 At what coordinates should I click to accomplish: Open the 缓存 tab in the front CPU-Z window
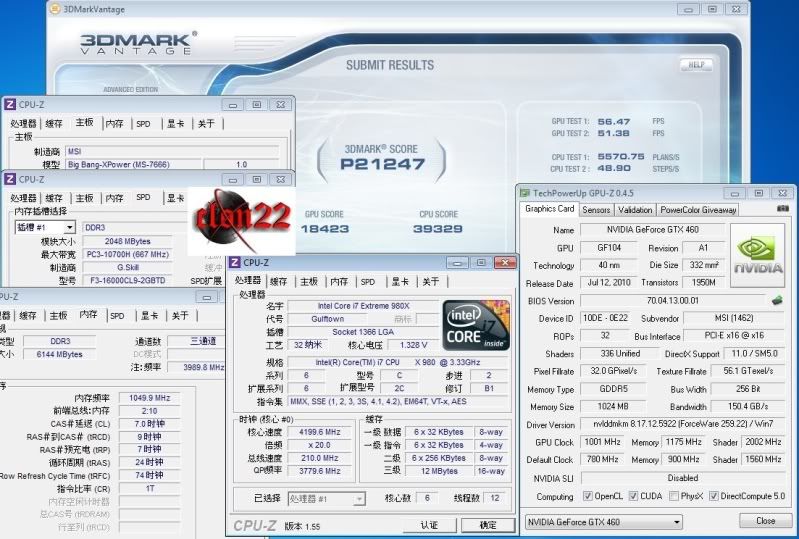(279, 281)
